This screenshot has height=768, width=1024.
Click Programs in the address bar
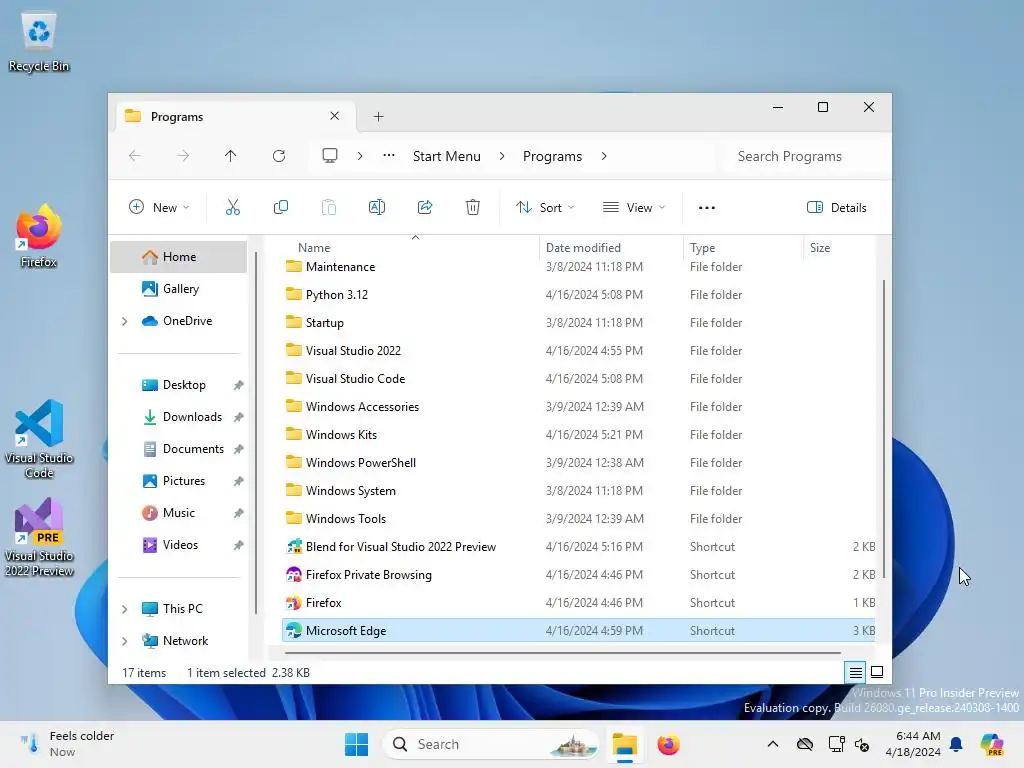coord(552,156)
